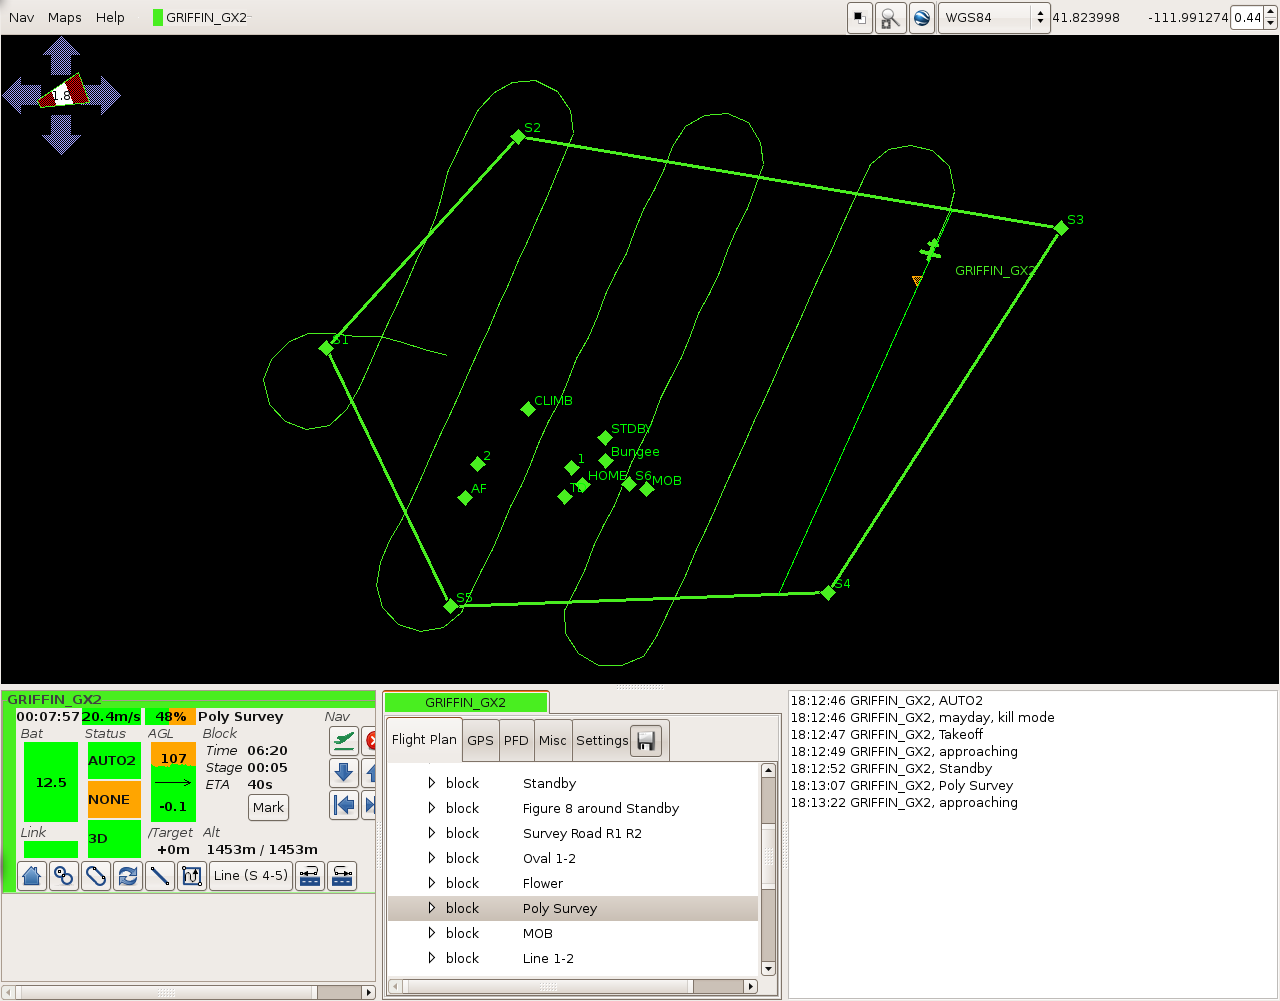Increase the map zoom value stepper

click(1271, 12)
